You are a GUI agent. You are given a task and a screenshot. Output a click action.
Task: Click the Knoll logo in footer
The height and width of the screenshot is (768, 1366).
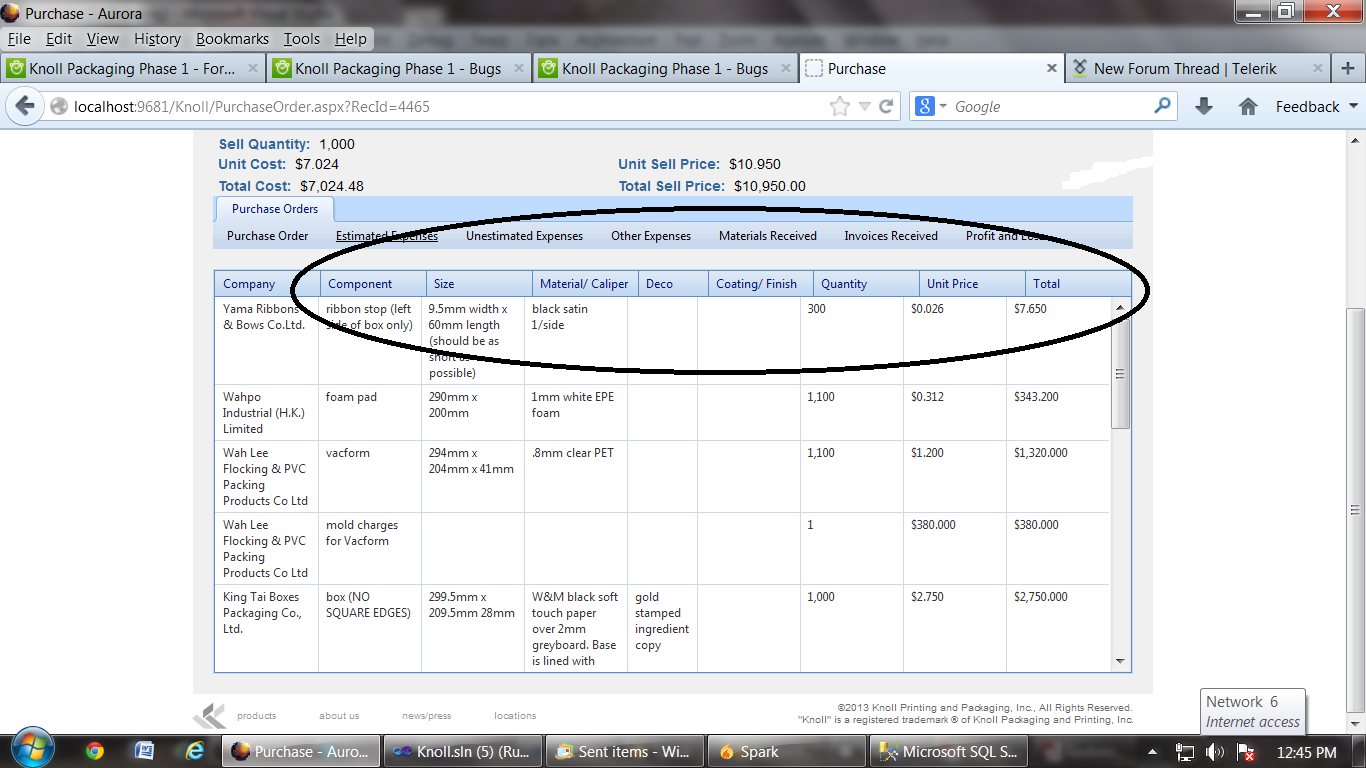209,716
